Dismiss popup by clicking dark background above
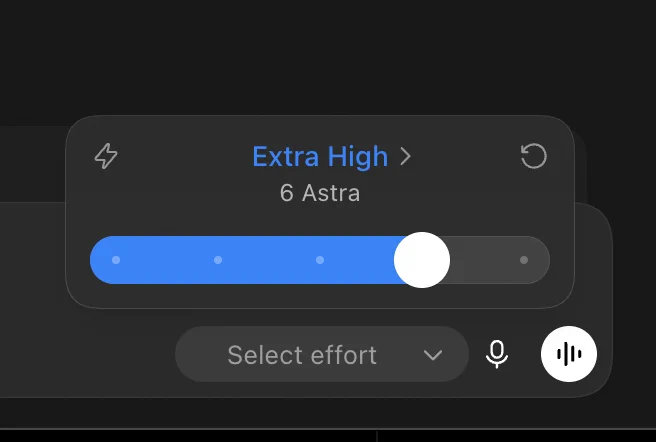The width and height of the screenshot is (656, 442). (328, 54)
